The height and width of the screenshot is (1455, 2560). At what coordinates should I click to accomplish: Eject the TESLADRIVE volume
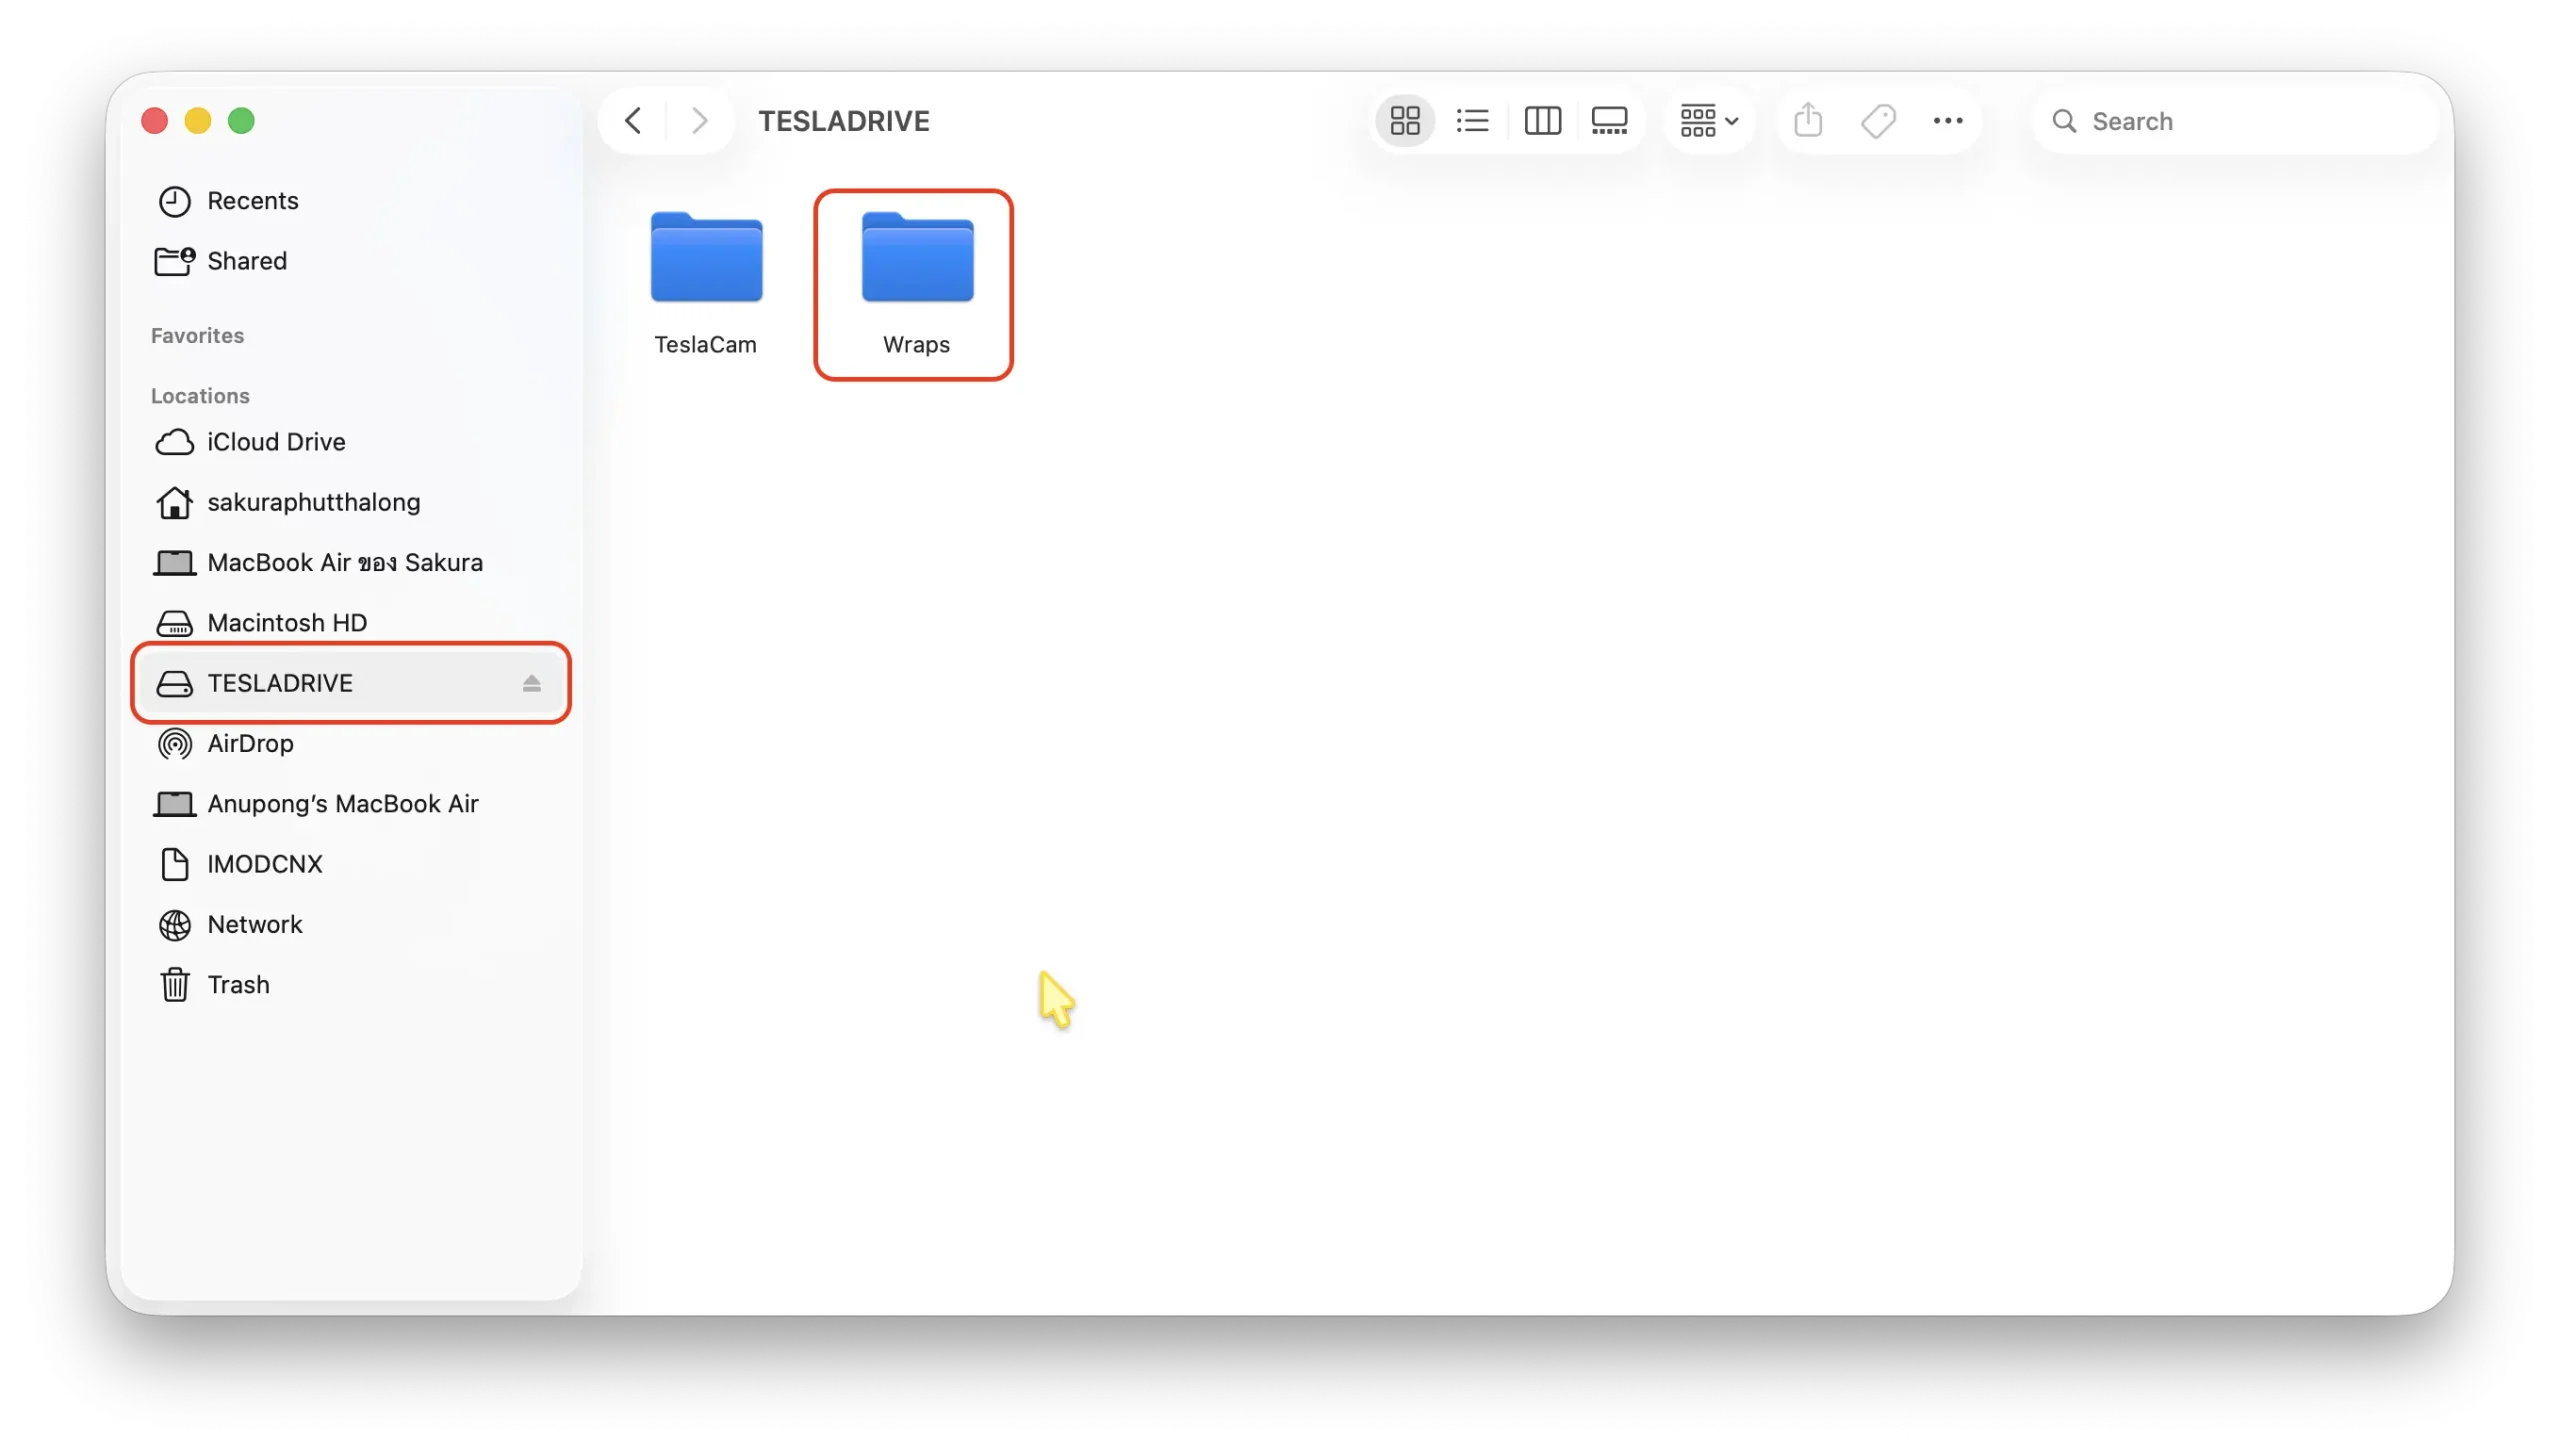click(531, 684)
